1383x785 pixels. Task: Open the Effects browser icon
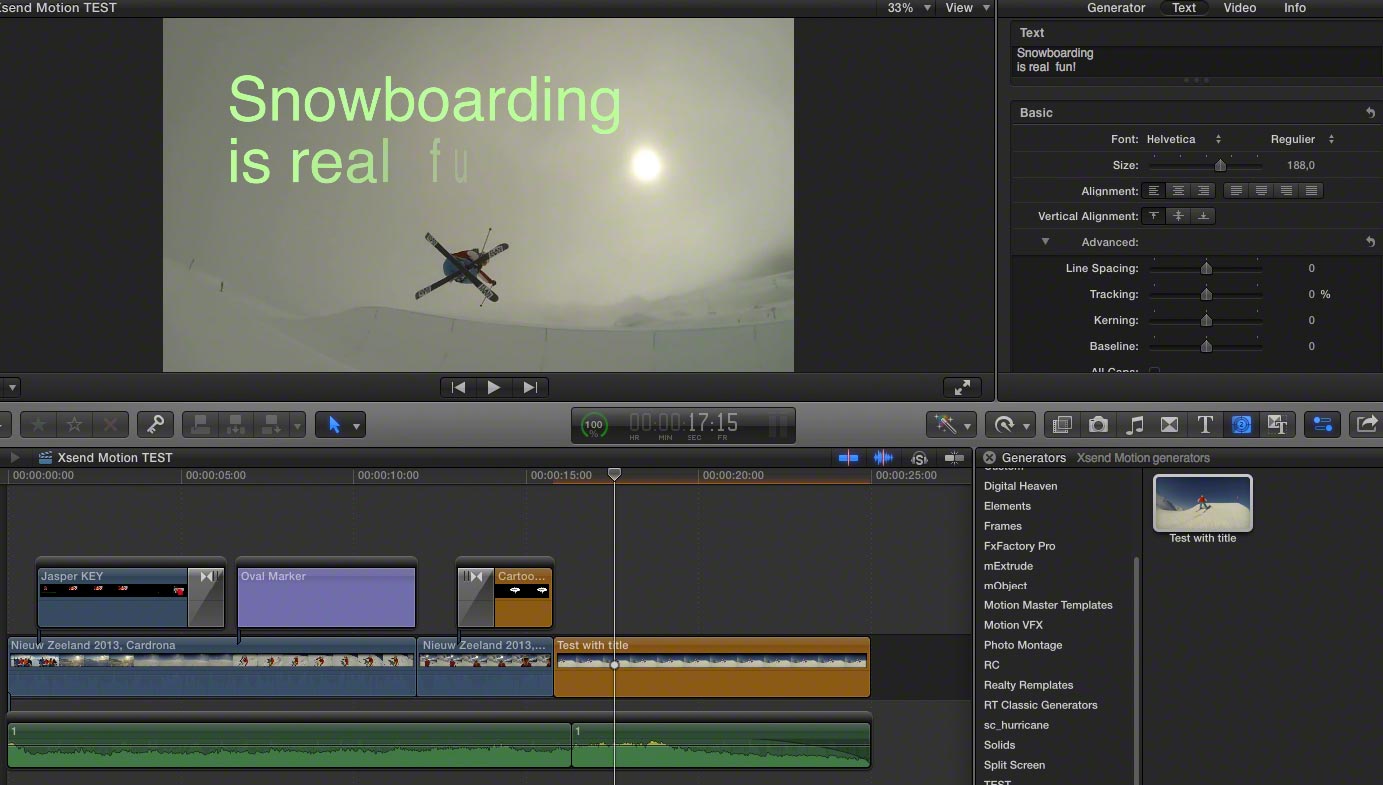[x=1062, y=425]
